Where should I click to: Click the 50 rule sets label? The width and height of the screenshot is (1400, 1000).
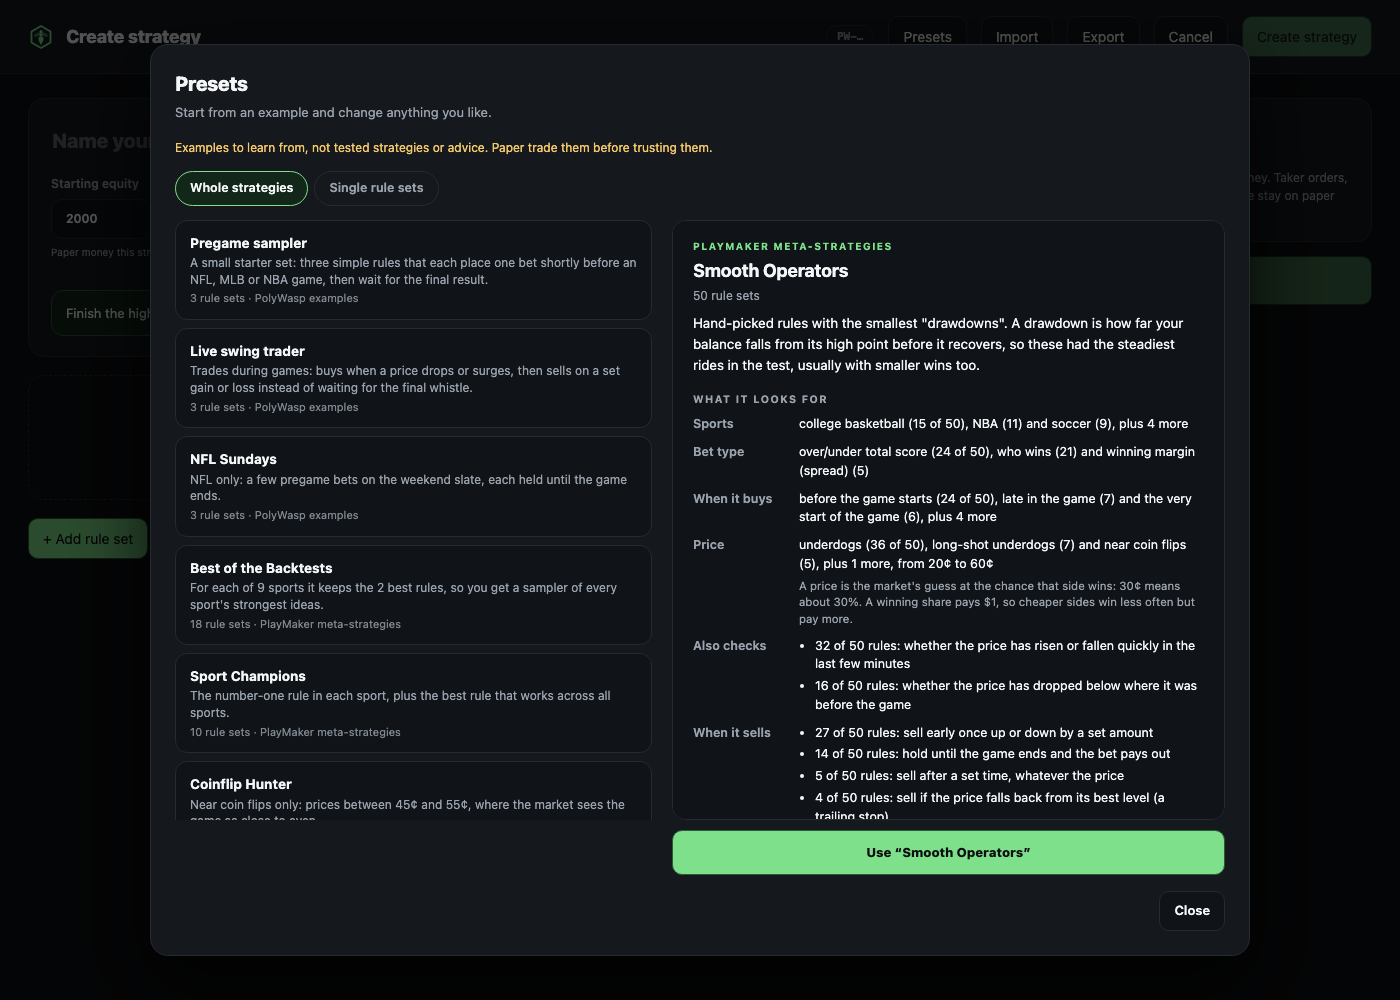pos(726,296)
